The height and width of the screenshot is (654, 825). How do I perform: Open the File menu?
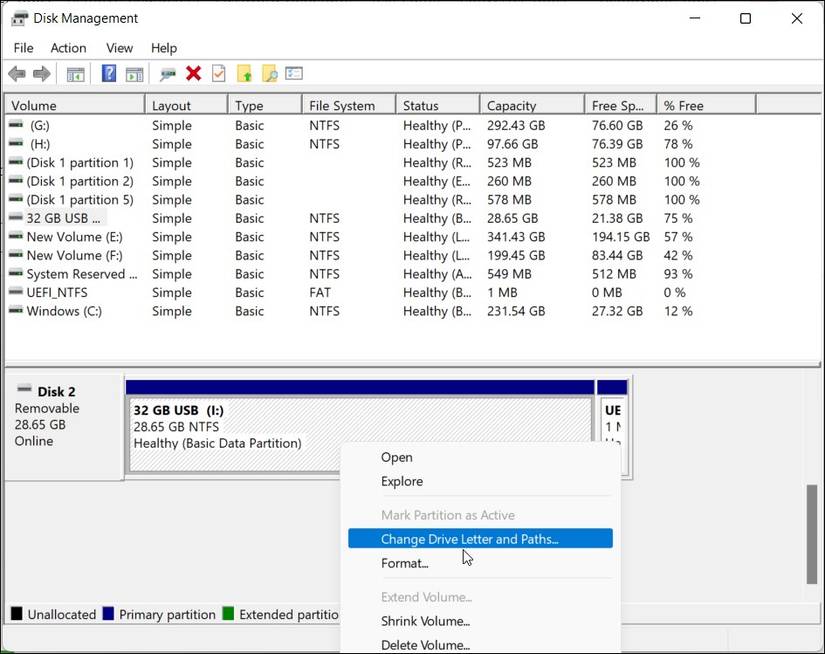(23, 48)
